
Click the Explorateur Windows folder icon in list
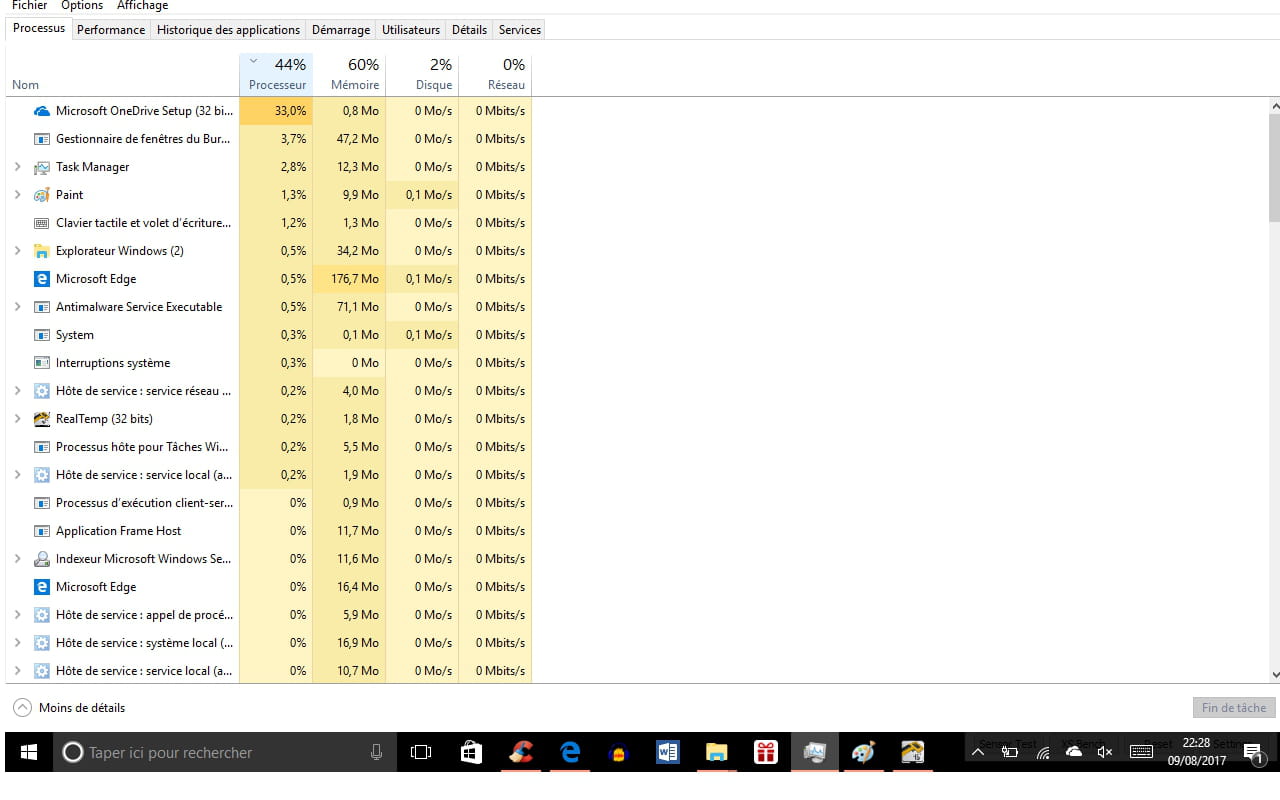(x=42, y=251)
